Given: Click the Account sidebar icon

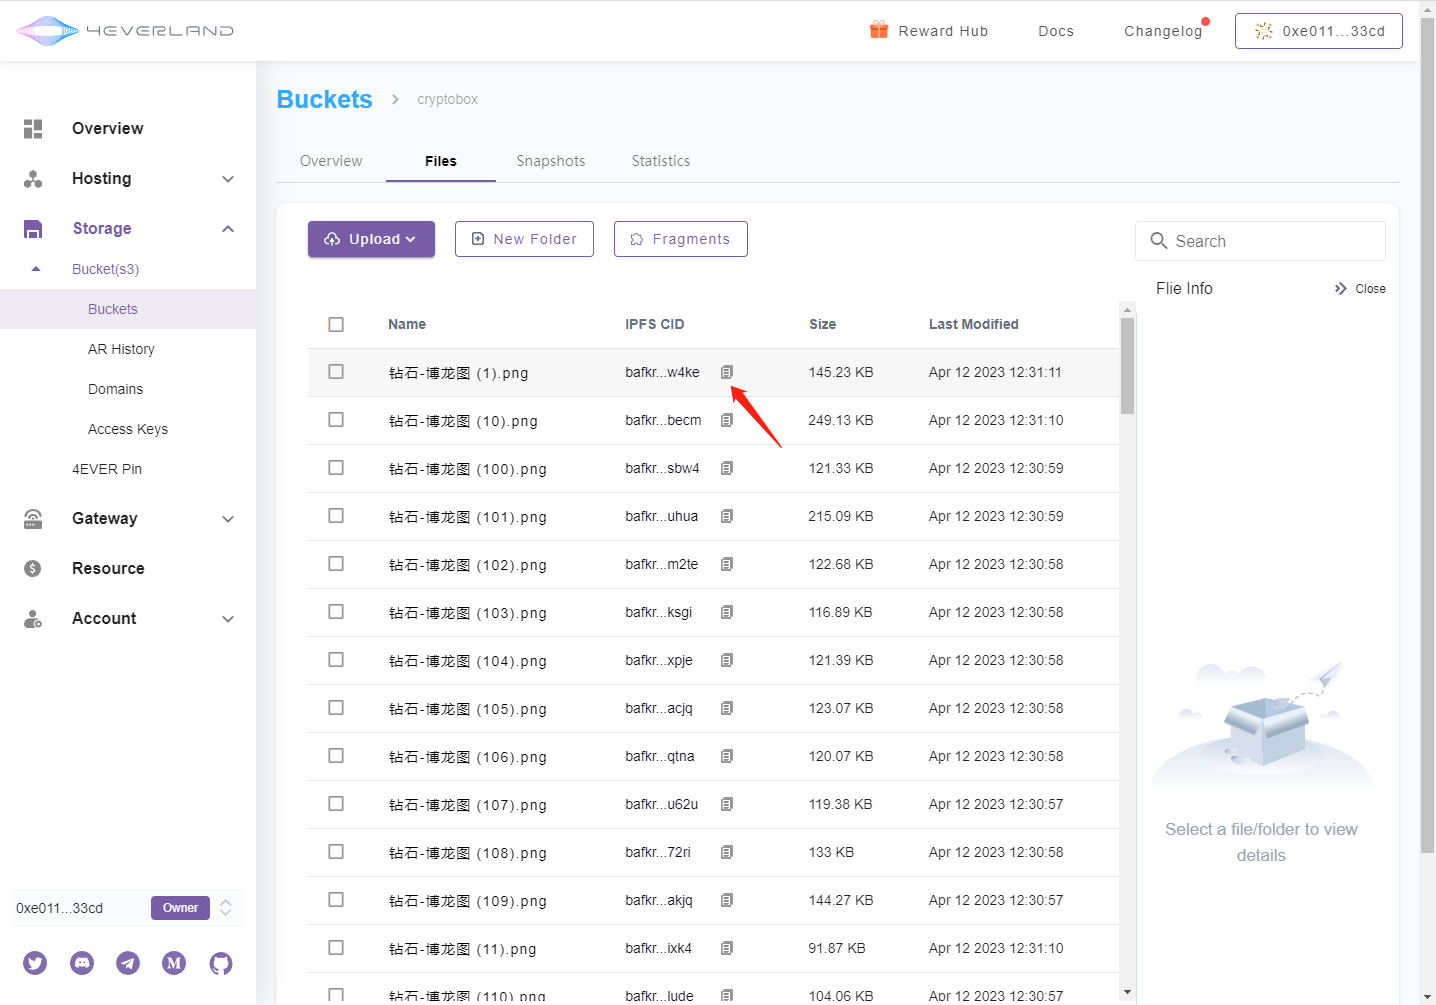Looking at the screenshot, I should 33,619.
